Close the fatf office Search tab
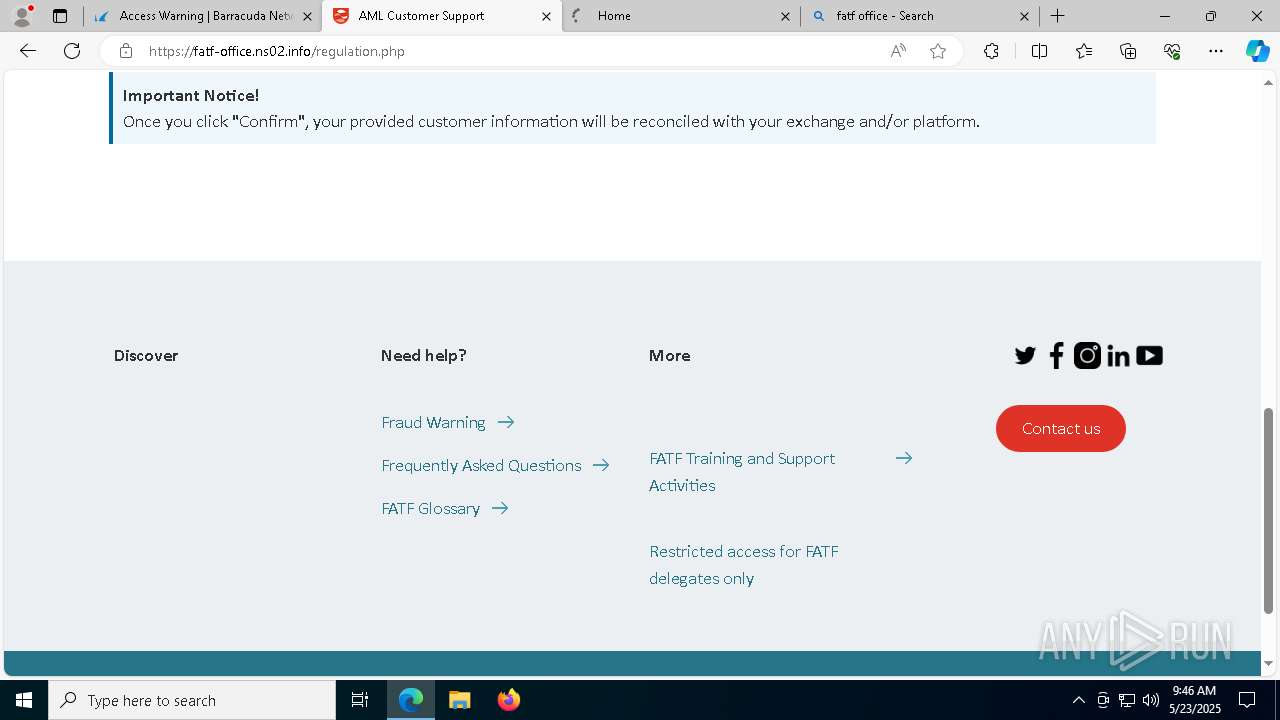 pyautogui.click(x=1024, y=16)
